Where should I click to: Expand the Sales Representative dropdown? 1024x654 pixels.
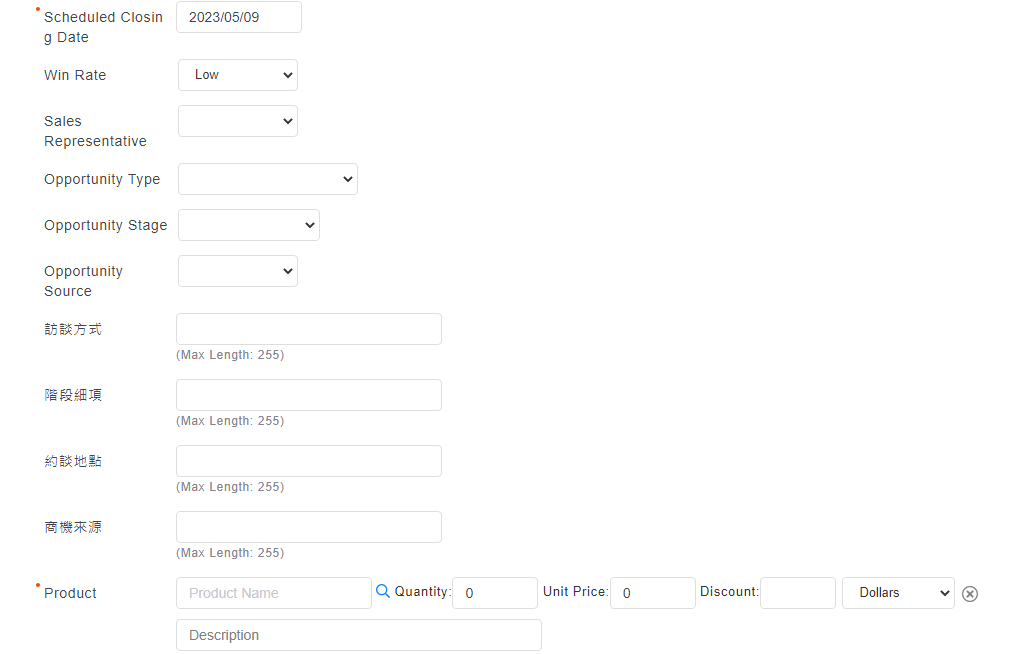point(238,121)
